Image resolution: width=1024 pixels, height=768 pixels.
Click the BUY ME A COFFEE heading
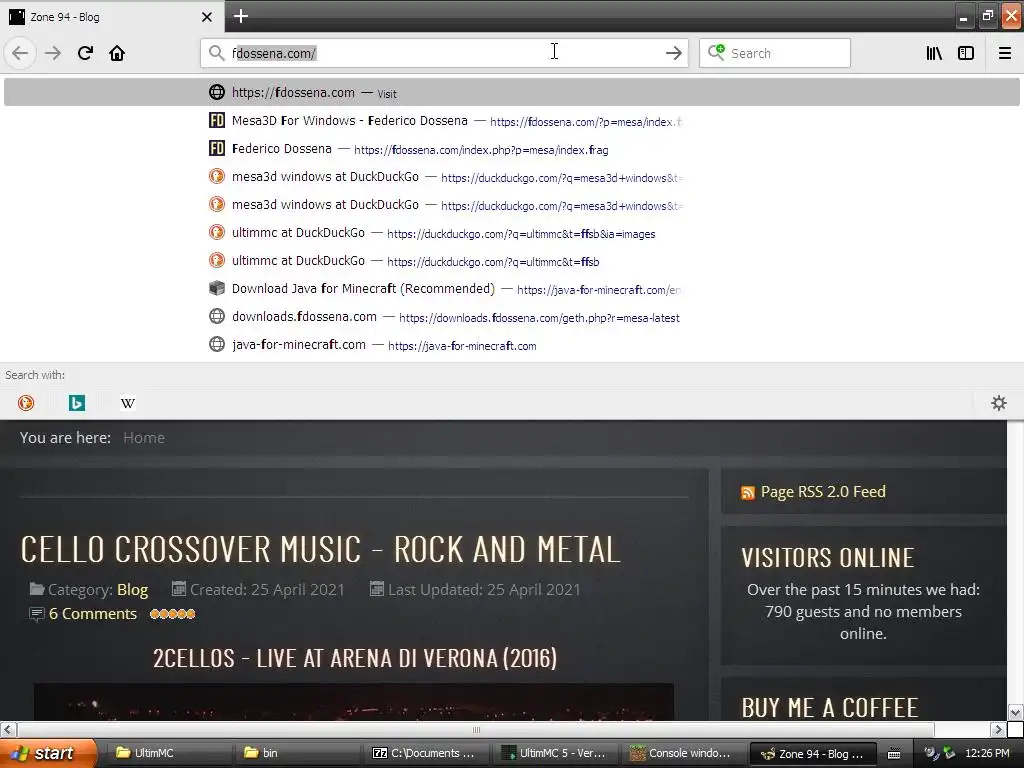[829, 708]
